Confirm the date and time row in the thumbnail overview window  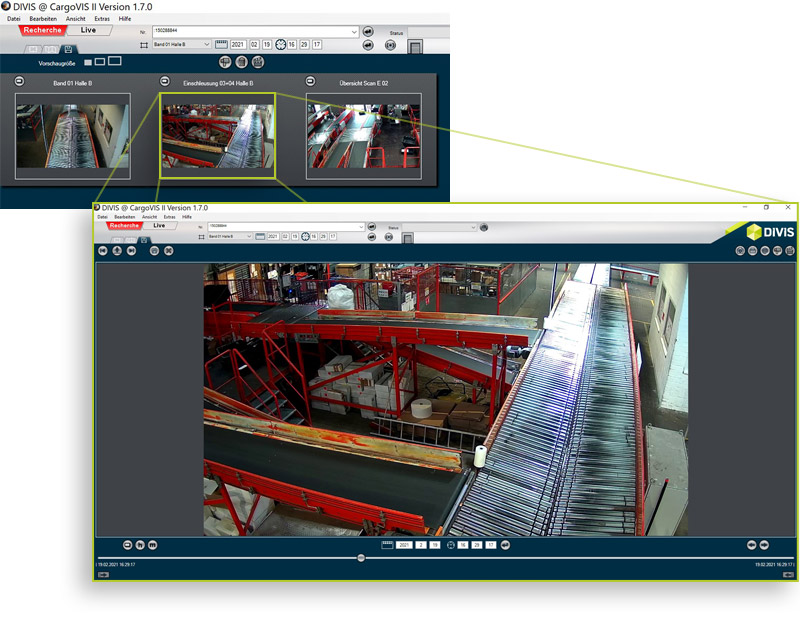(x=368, y=45)
